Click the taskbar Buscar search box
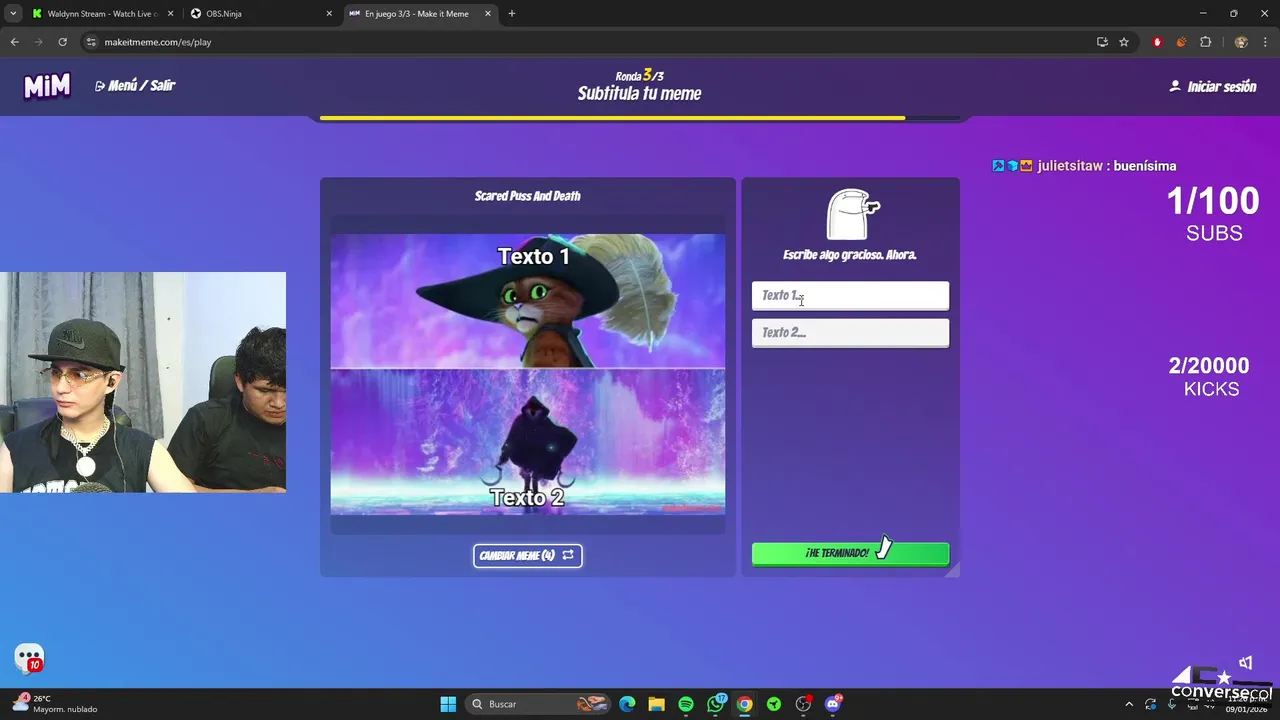 tap(538, 704)
